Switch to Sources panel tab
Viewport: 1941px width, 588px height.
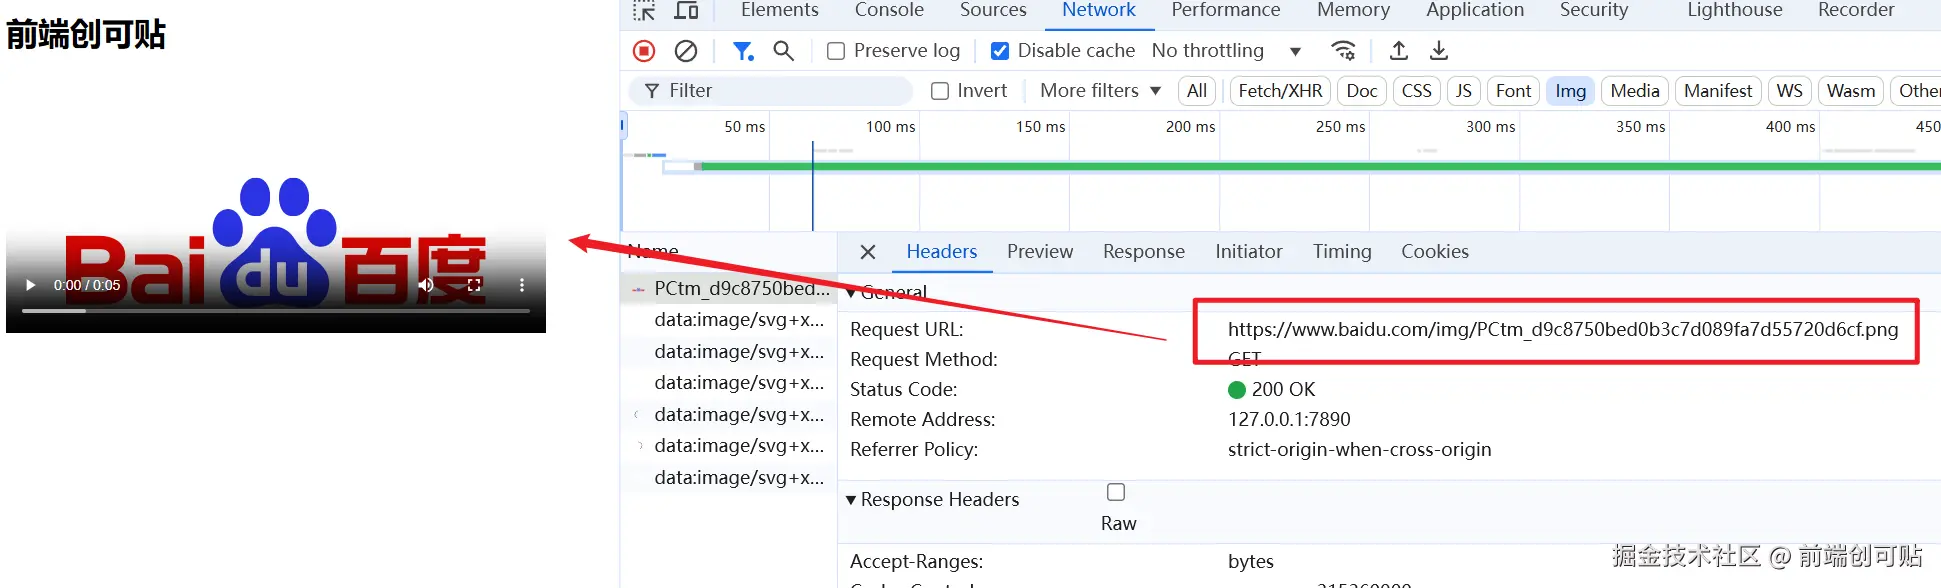click(x=993, y=10)
